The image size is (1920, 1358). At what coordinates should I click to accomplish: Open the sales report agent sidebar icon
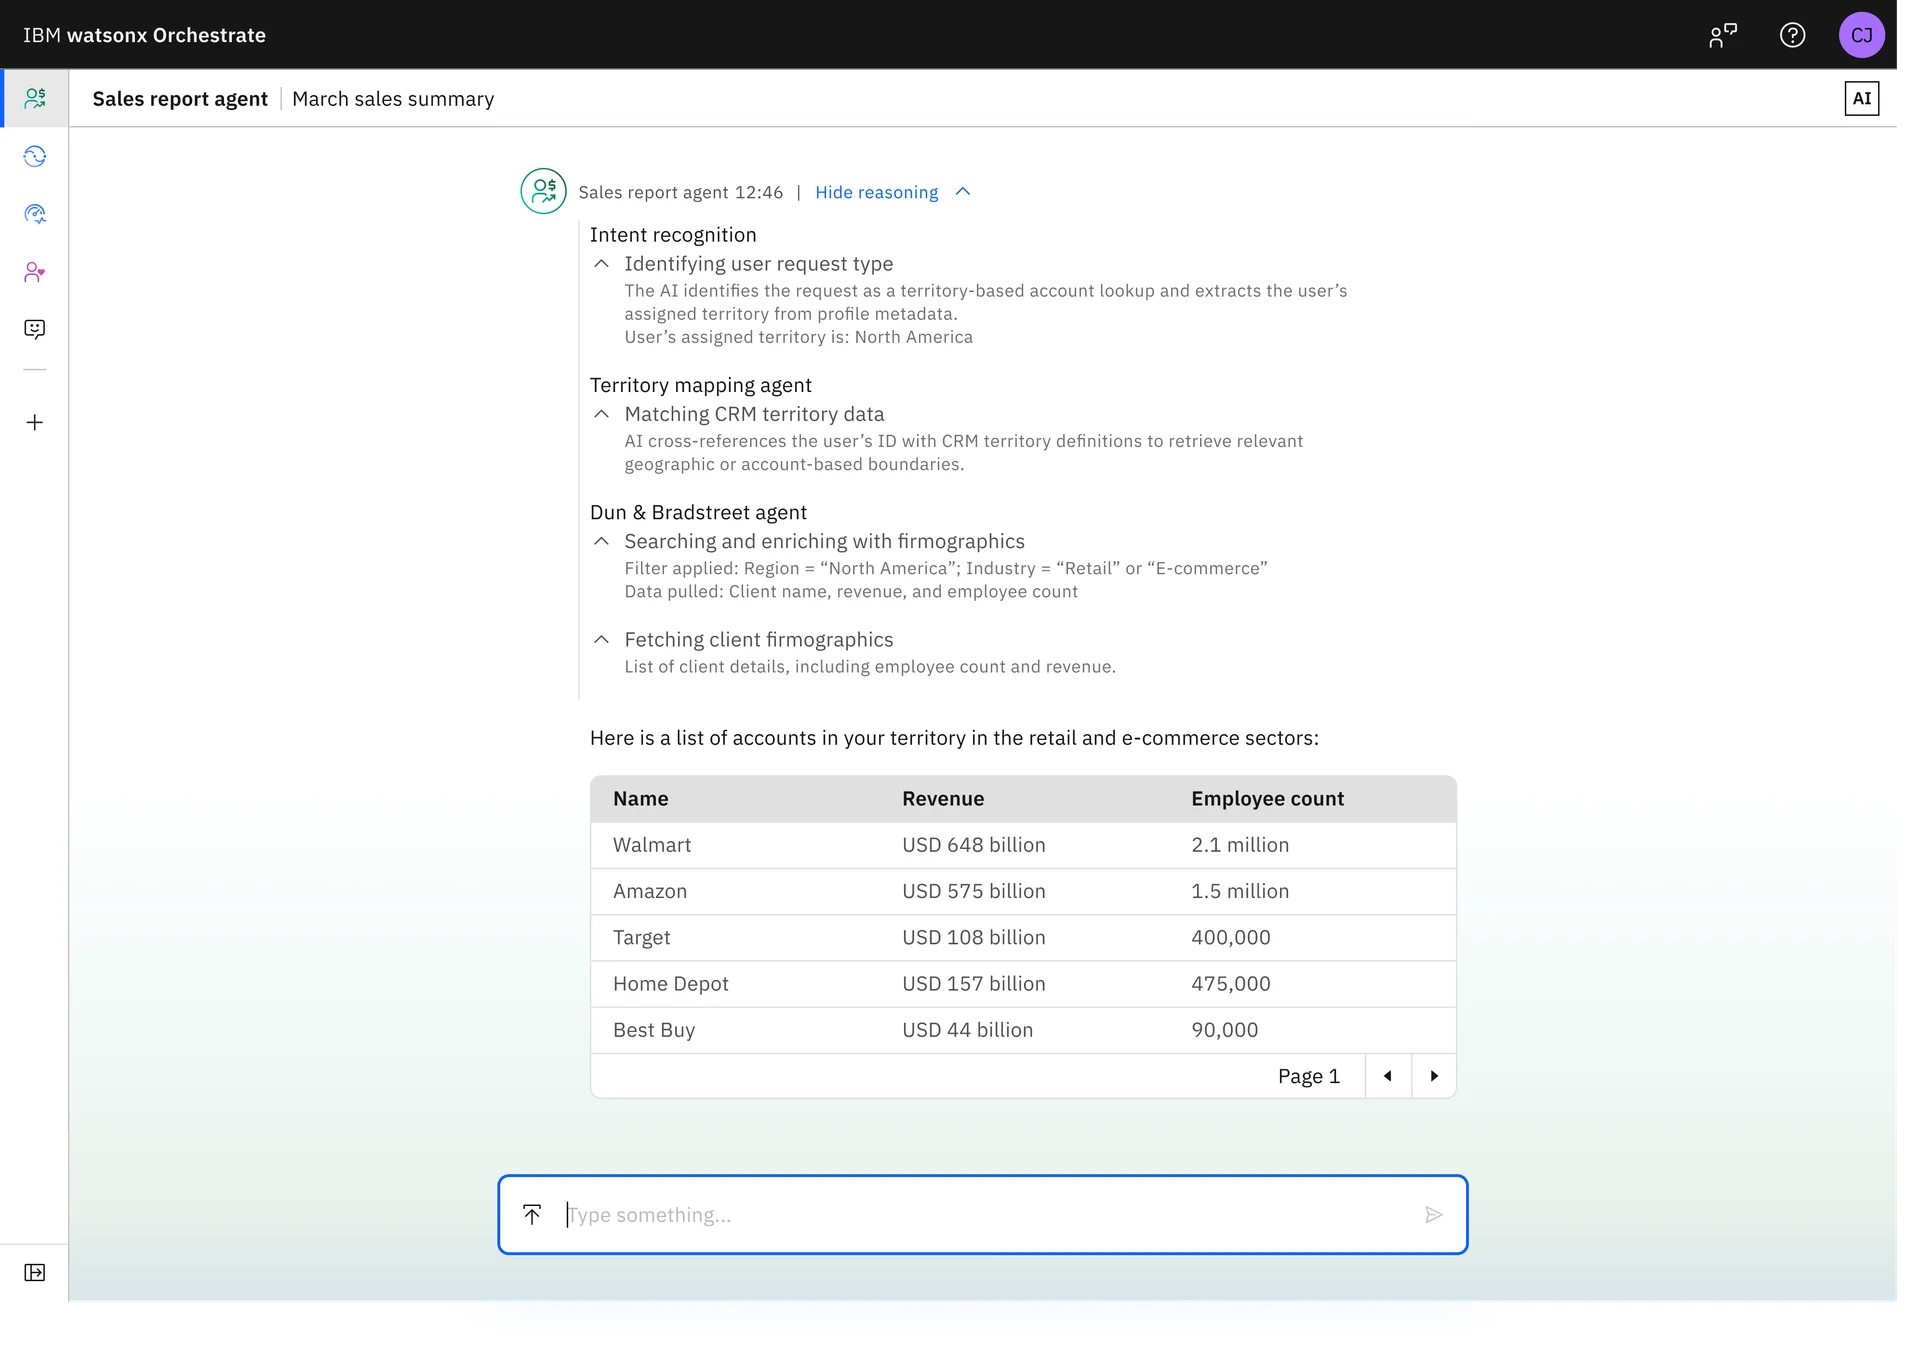point(35,98)
